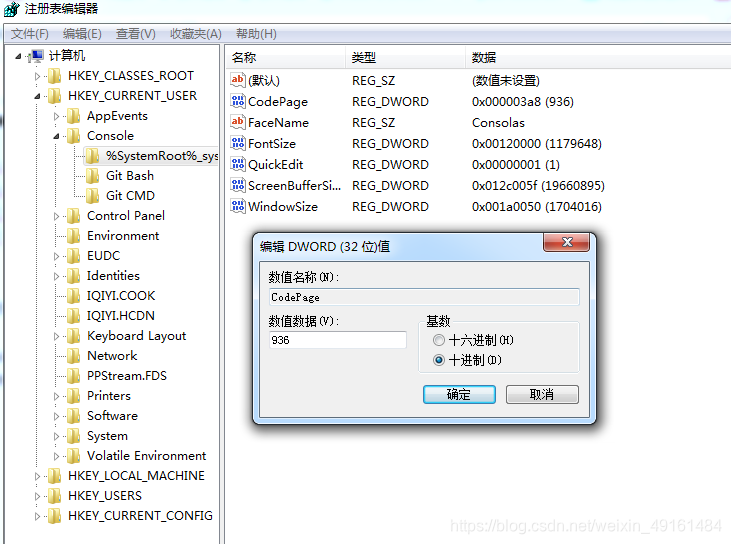
Task: Open the 编辑(E) menu
Action: coord(82,34)
